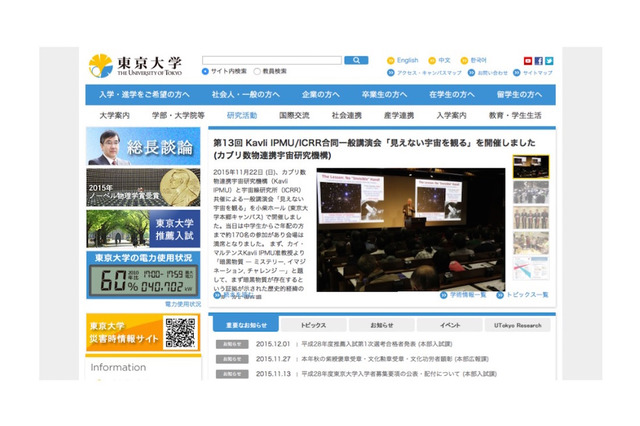The width and height of the screenshot is (640, 426).
Task: Click the Information heading
Action: click(118, 367)
